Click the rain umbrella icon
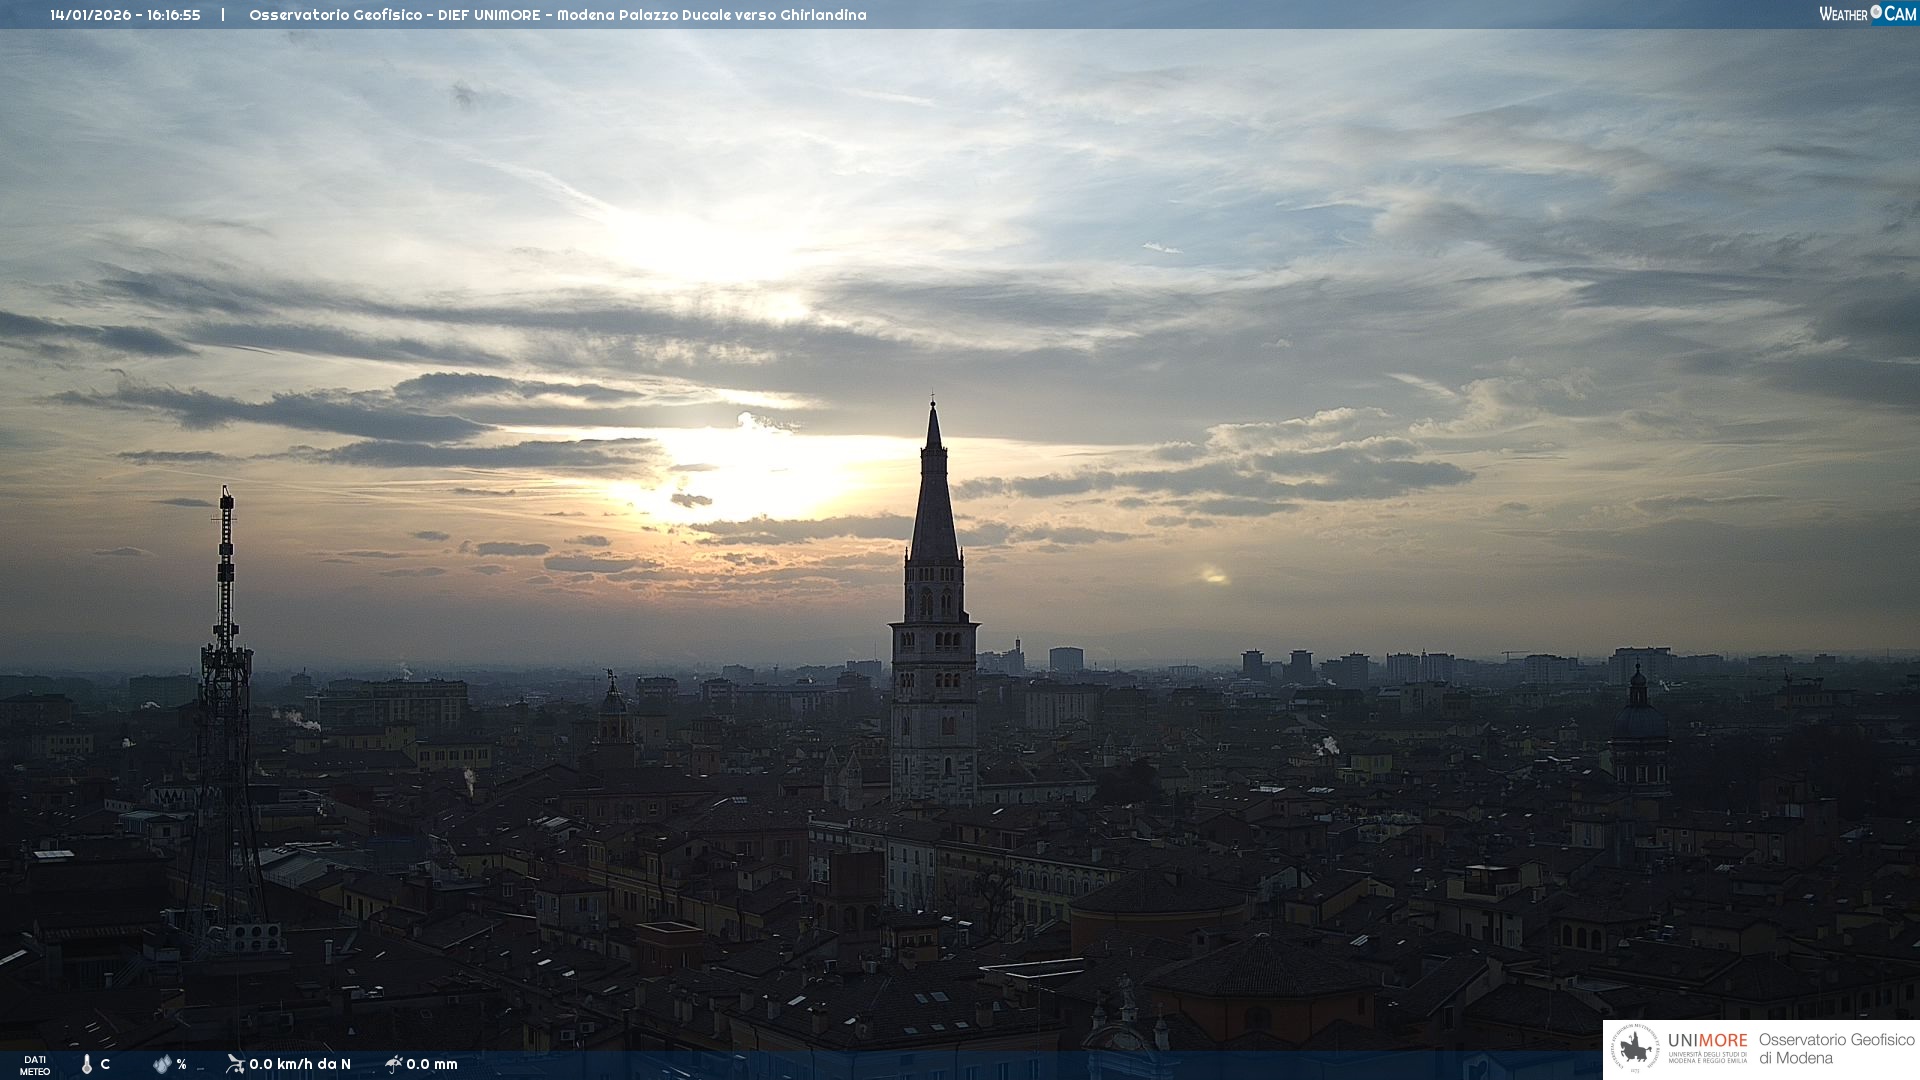Image resolution: width=1920 pixels, height=1080 pixels. point(394,1063)
